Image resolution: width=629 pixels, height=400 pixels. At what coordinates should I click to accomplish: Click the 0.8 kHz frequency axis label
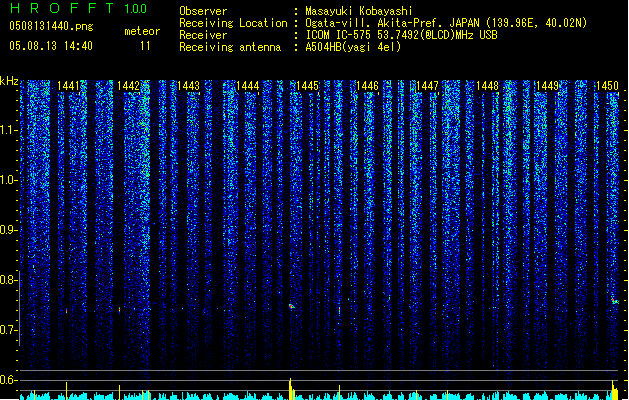pyautogui.click(x=8, y=280)
